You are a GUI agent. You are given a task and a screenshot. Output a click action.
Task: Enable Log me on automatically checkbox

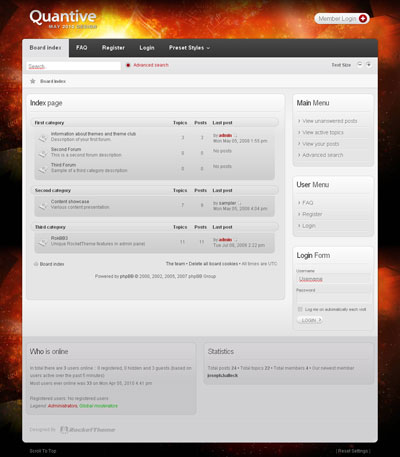click(300, 309)
